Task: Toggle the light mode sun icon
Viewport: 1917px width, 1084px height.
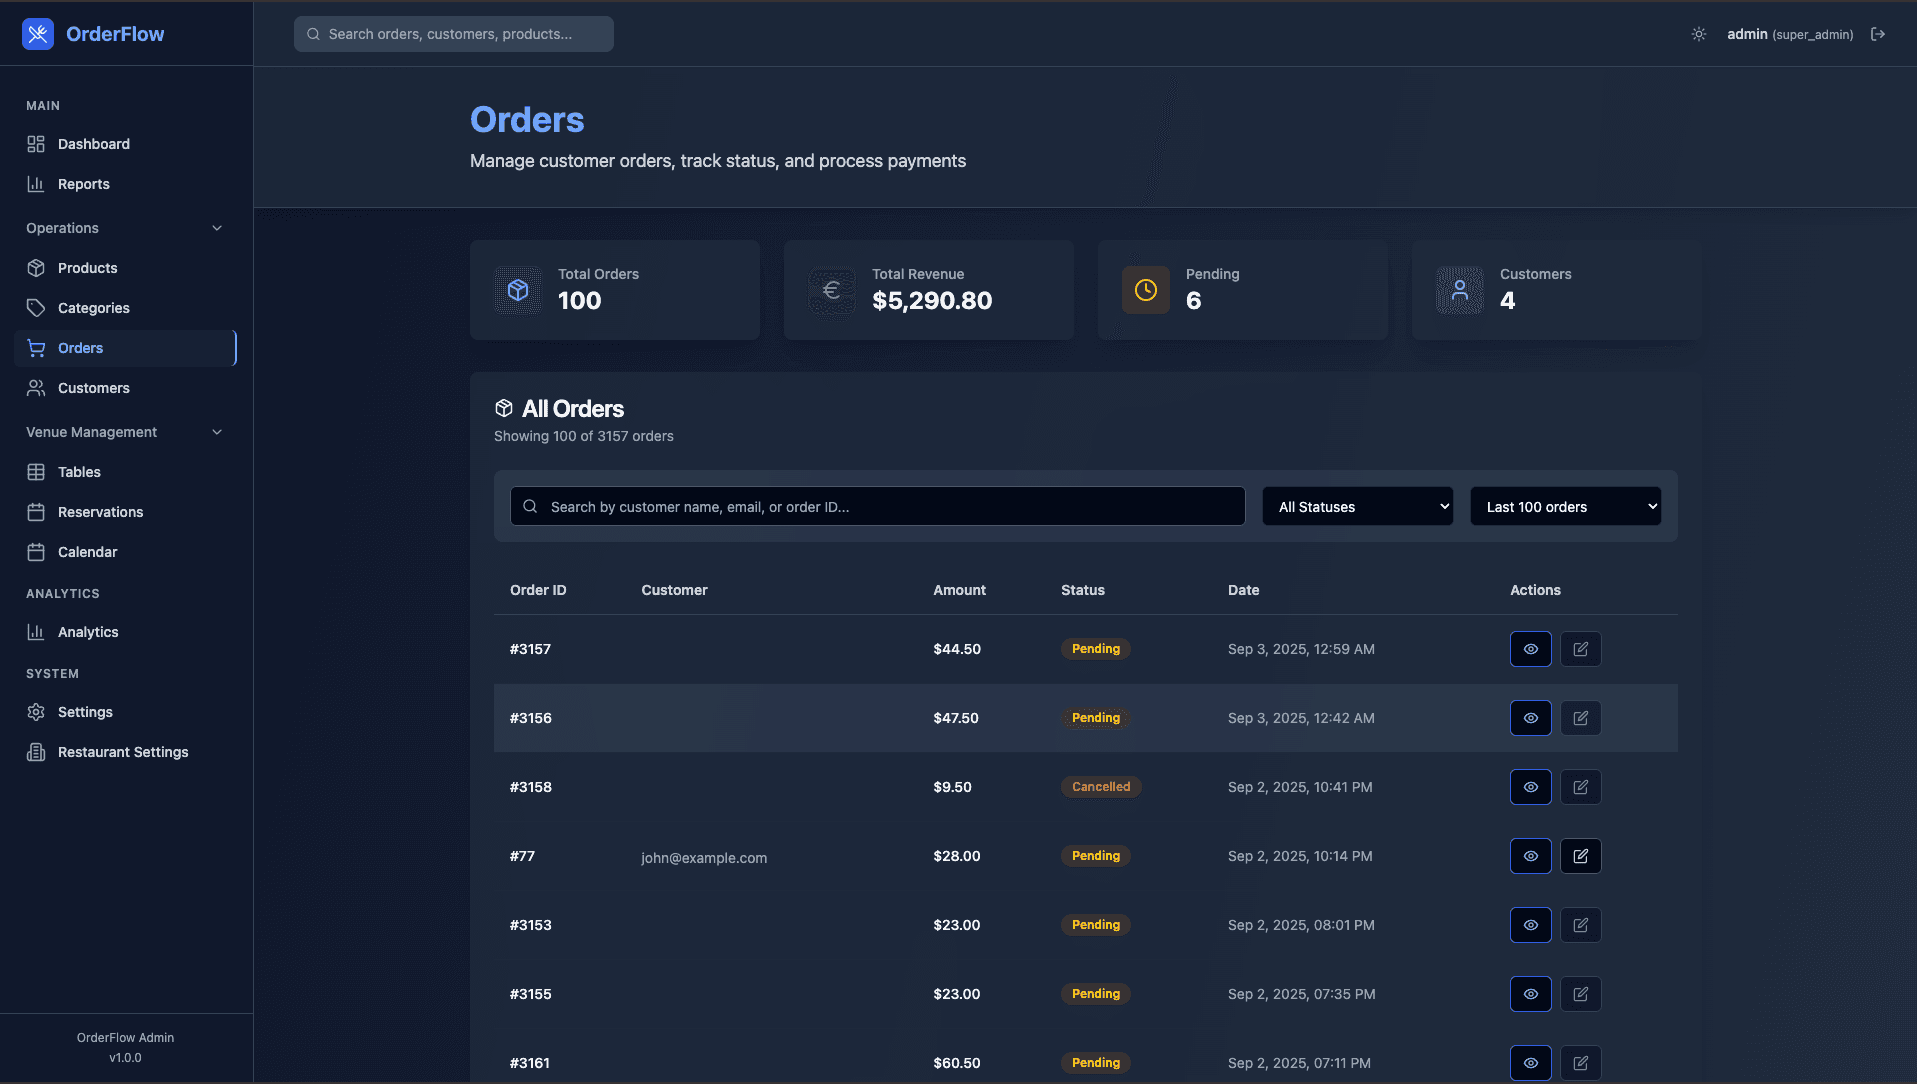Action: tap(1697, 33)
